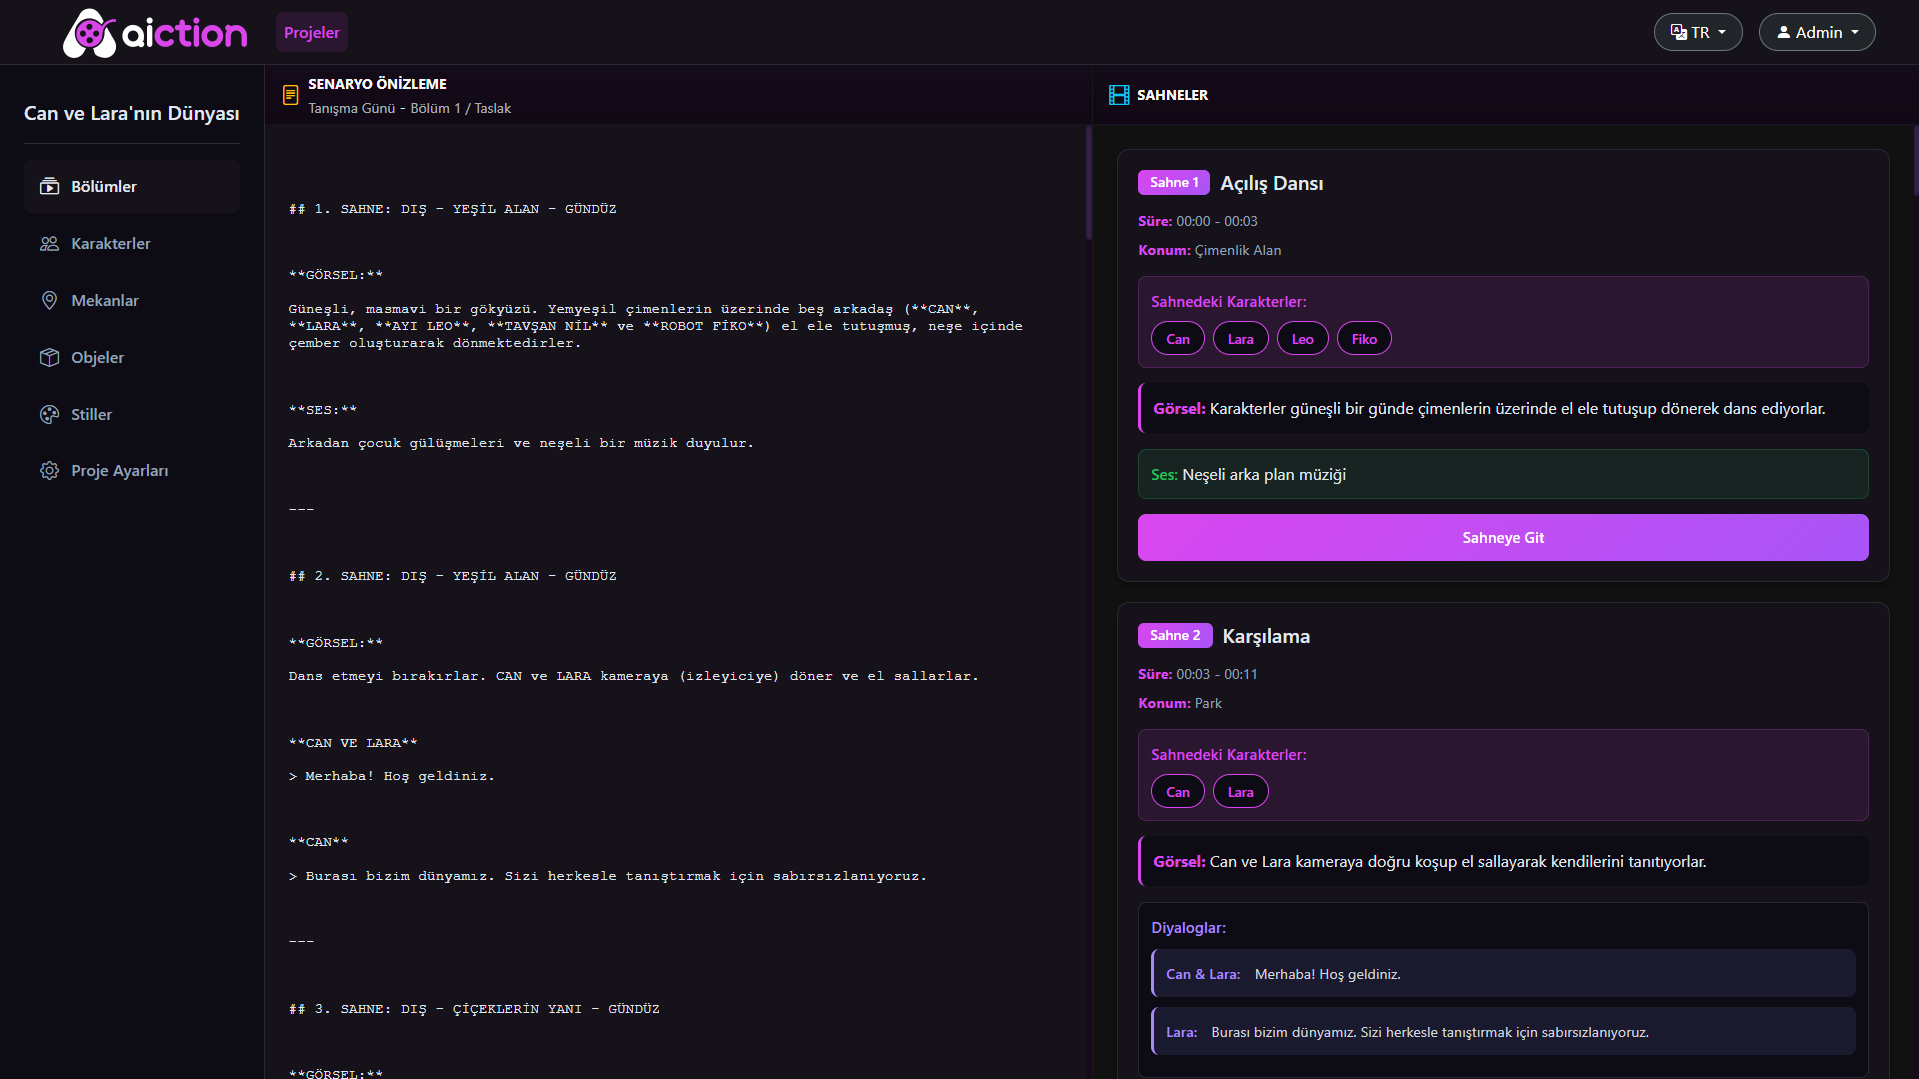Screen dimensions: 1919x1079
Task: Click the aiction logo icon
Action: click(89, 33)
